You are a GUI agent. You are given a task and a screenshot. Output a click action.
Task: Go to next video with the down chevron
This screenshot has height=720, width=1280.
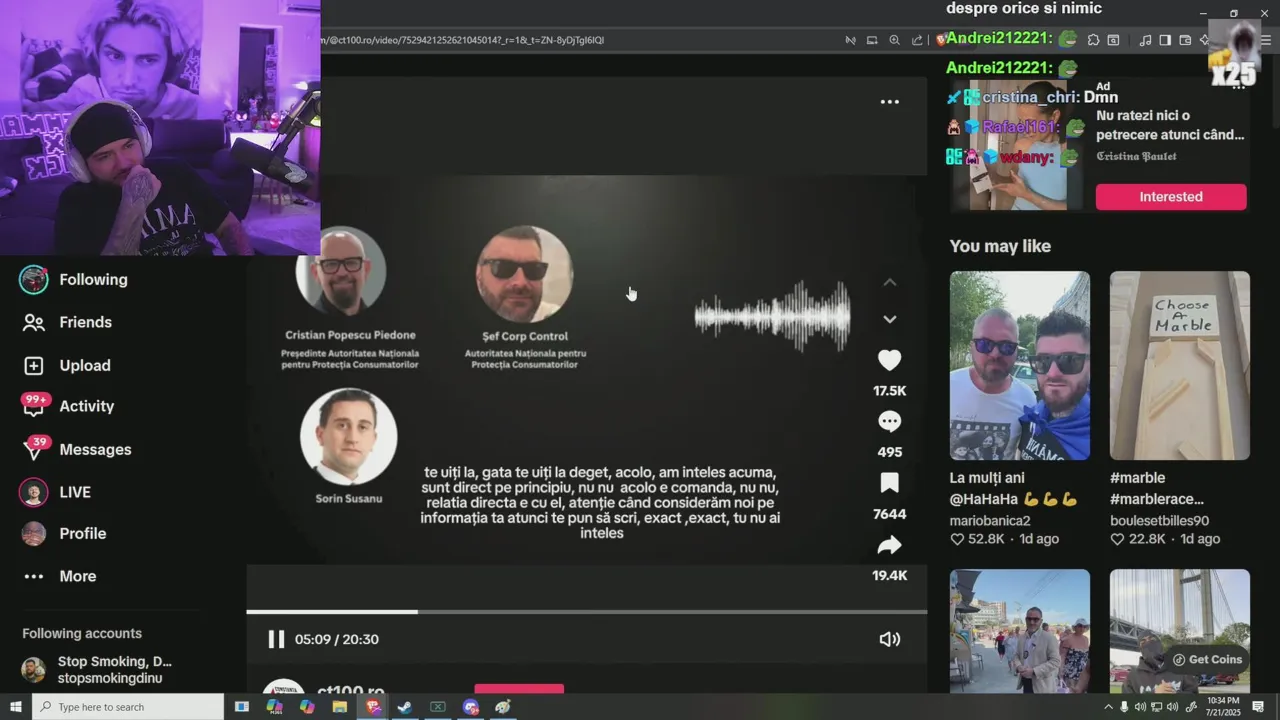tap(889, 319)
